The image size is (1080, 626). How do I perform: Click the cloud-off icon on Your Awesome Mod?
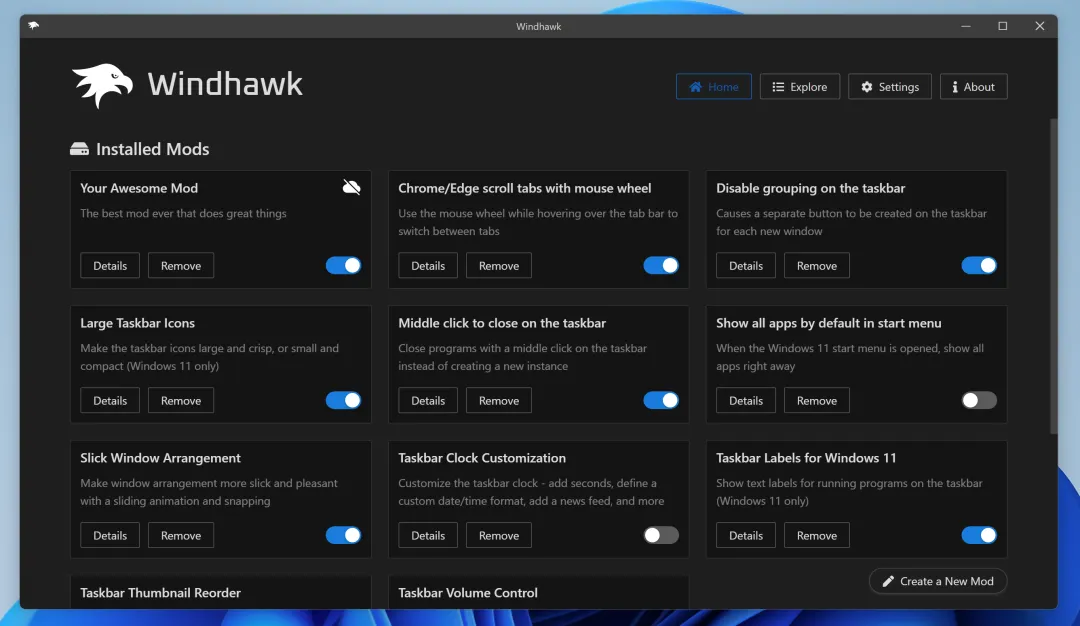[x=351, y=187]
